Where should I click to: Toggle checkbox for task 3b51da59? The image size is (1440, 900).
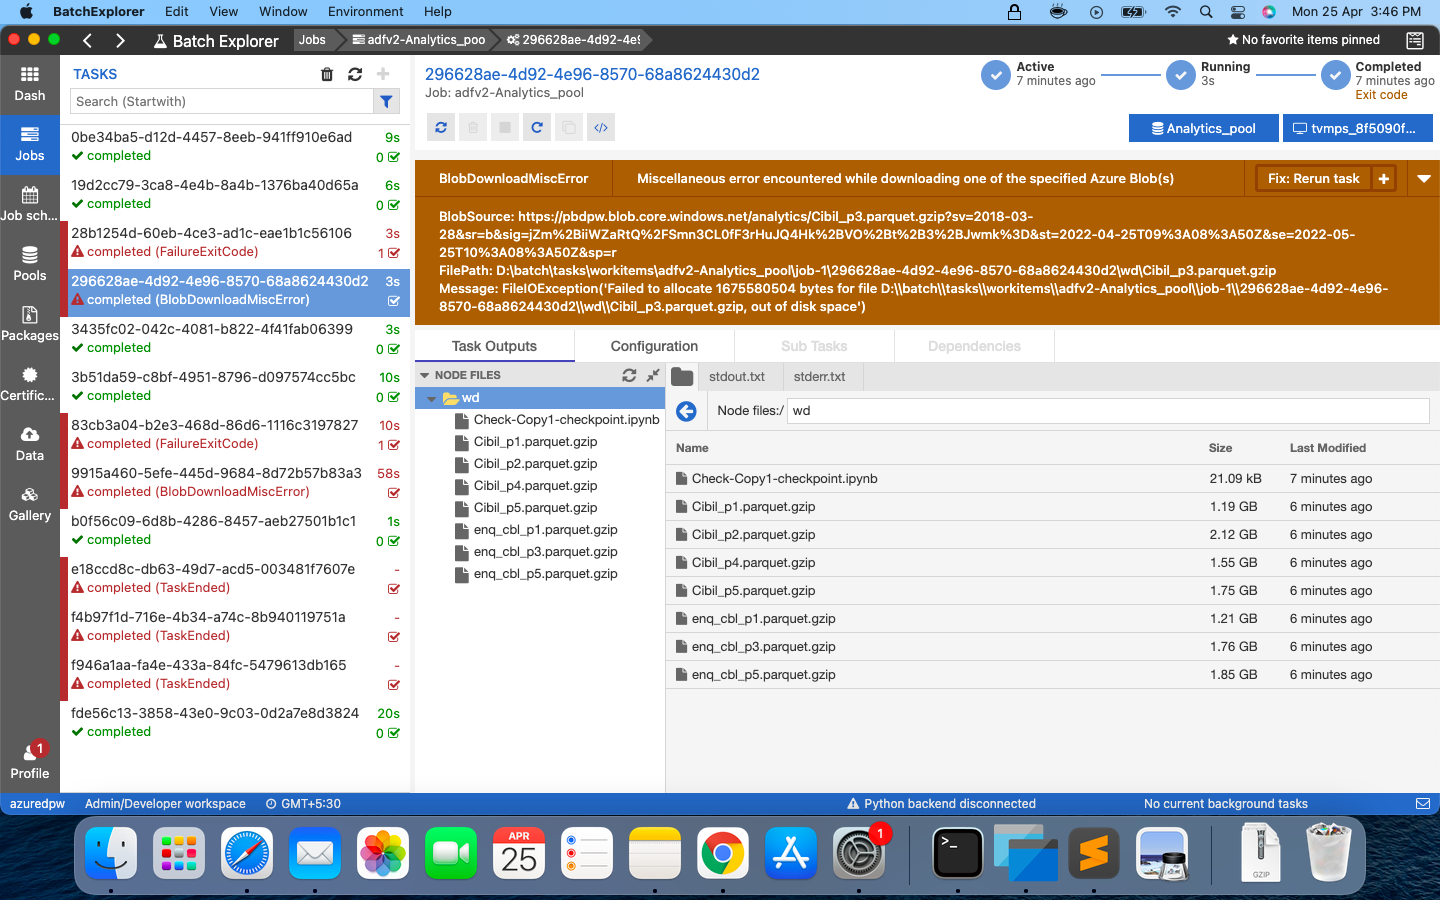(394, 397)
